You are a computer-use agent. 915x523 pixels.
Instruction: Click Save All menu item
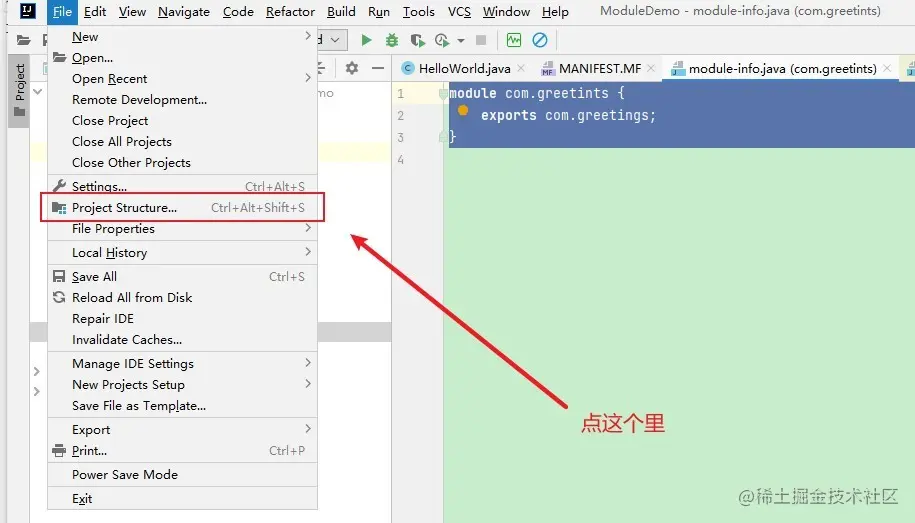(x=182, y=277)
